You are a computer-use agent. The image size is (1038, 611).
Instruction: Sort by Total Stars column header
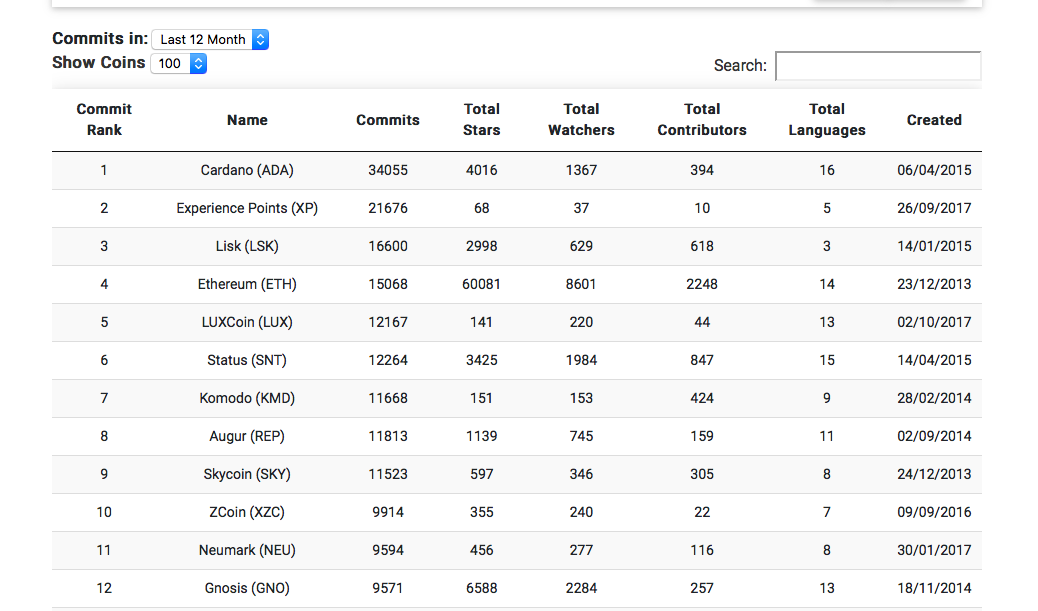(x=482, y=120)
